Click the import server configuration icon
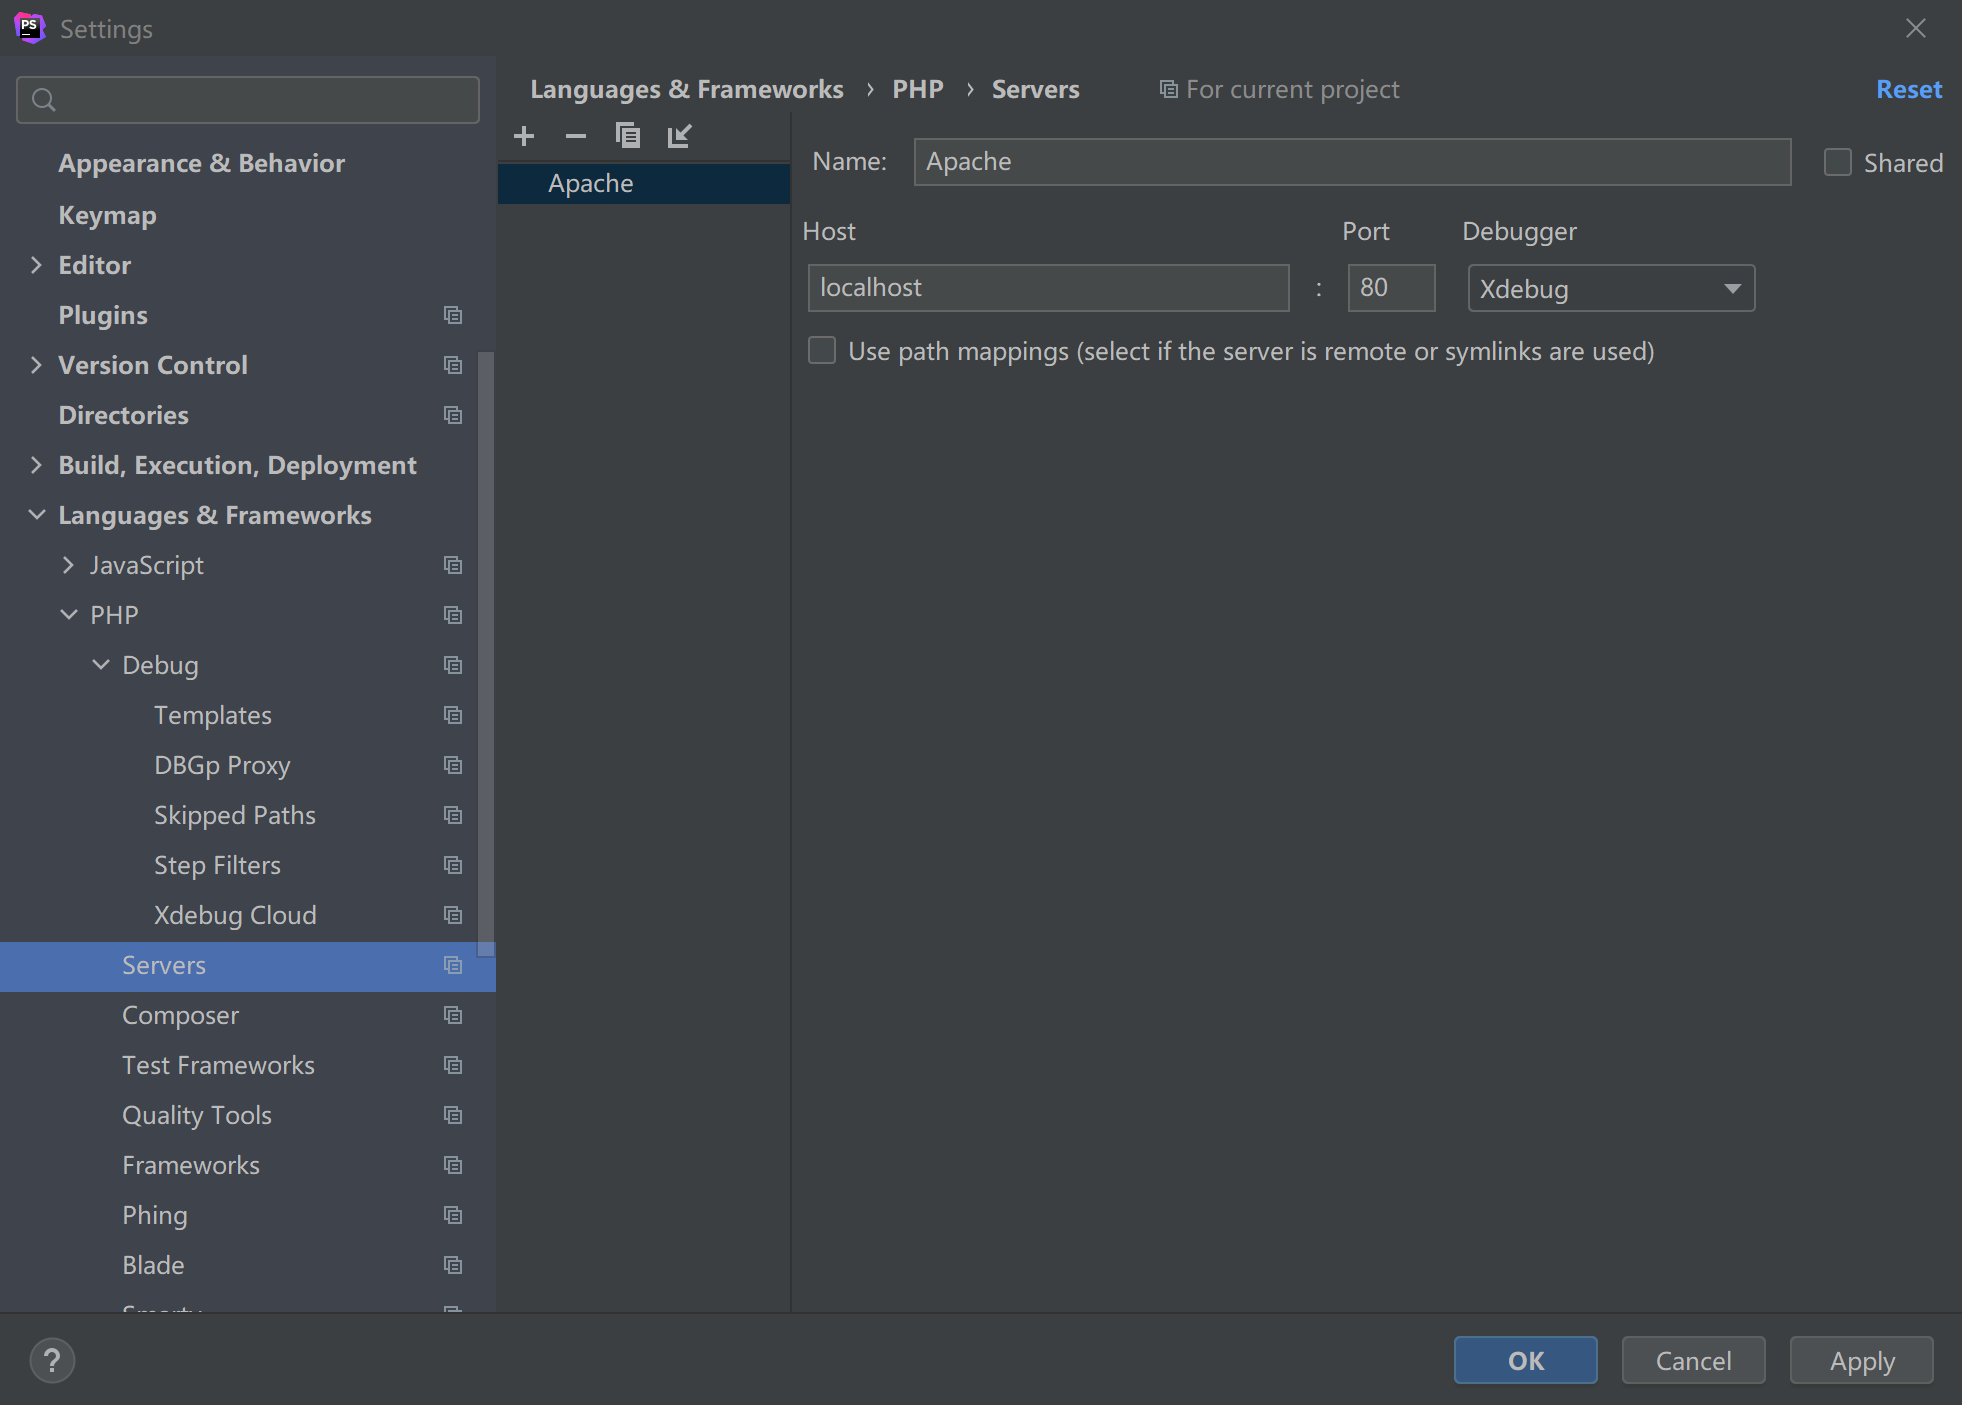The width and height of the screenshot is (1962, 1405). [x=680, y=136]
